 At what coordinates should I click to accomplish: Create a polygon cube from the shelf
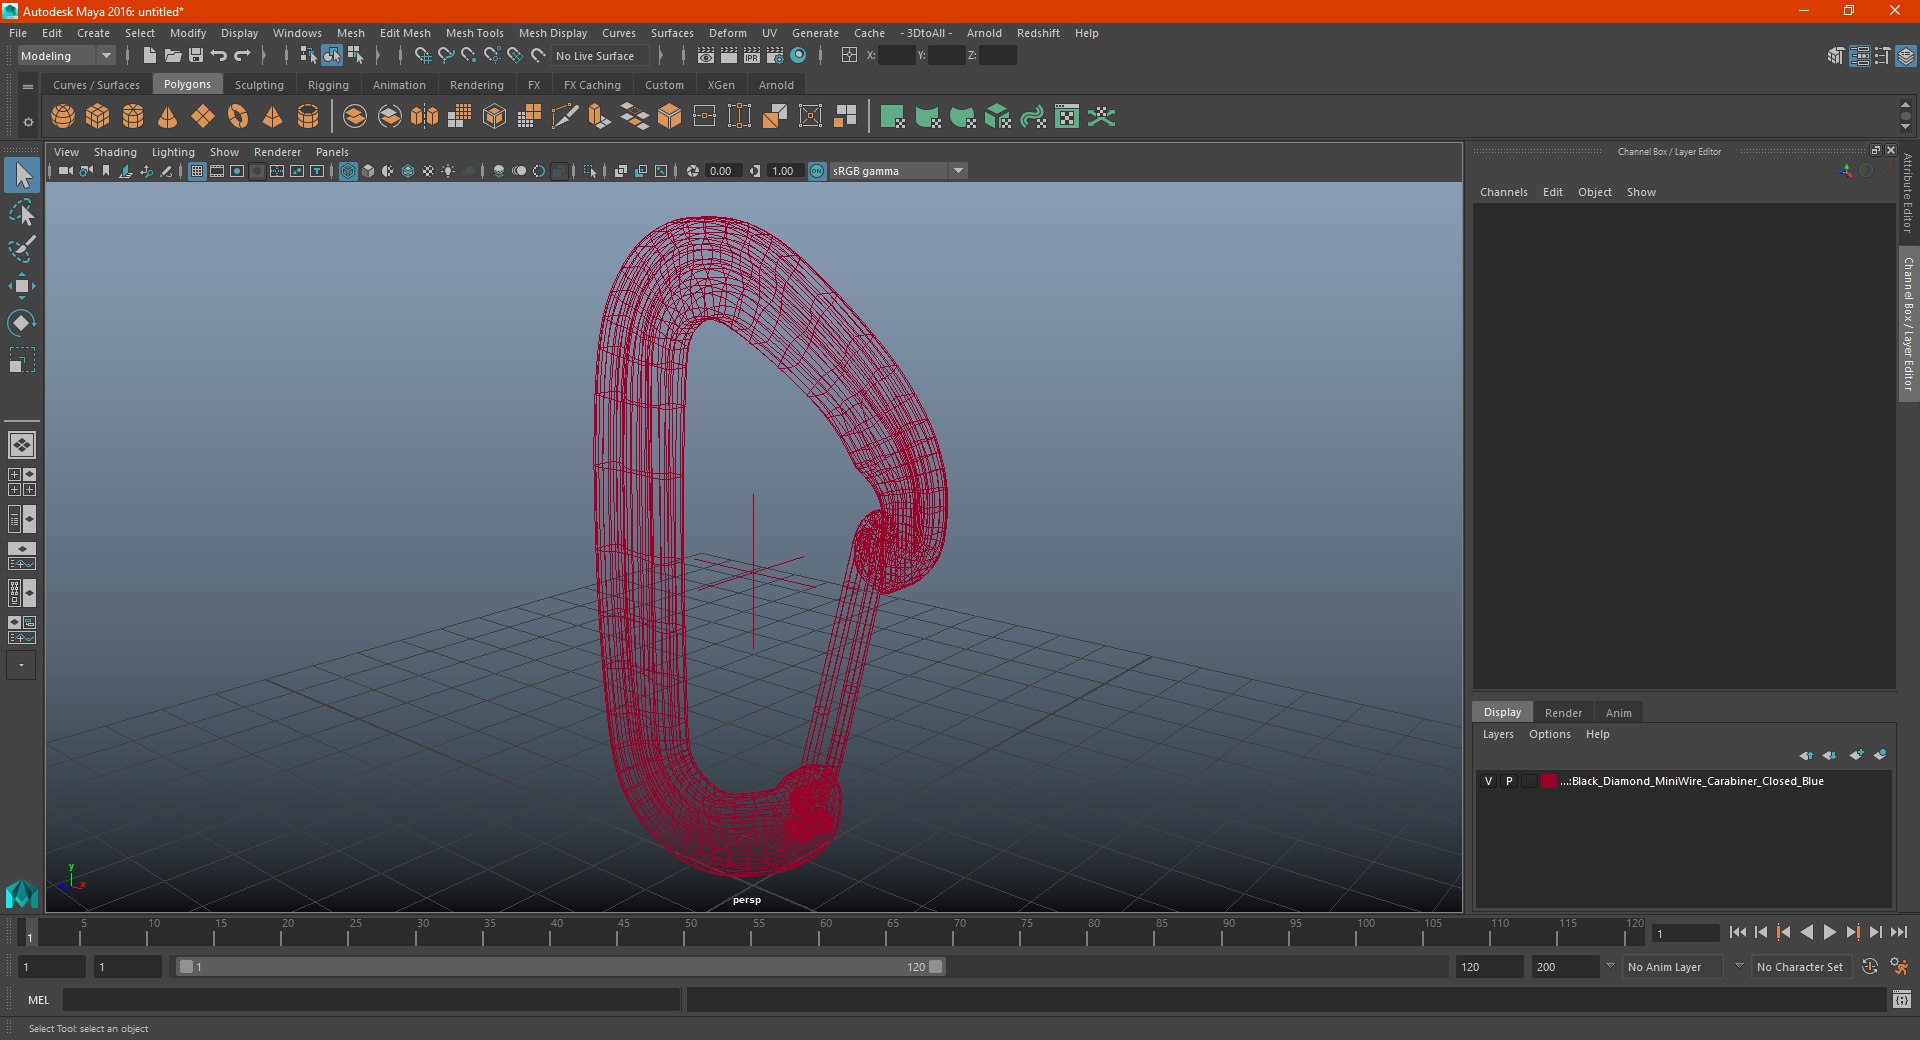coord(97,117)
